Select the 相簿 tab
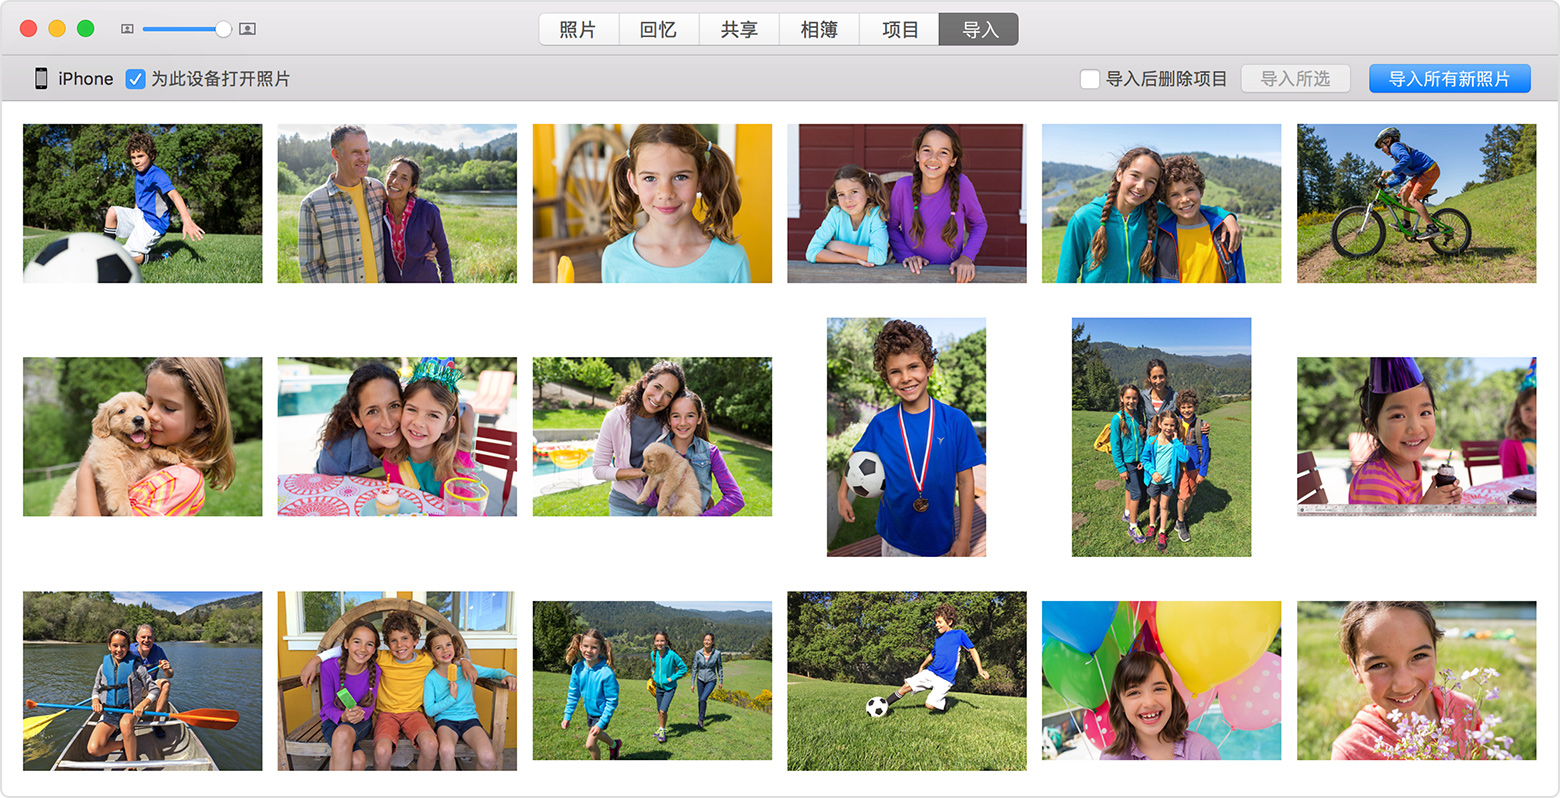1560x798 pixels. coord(819,30)
